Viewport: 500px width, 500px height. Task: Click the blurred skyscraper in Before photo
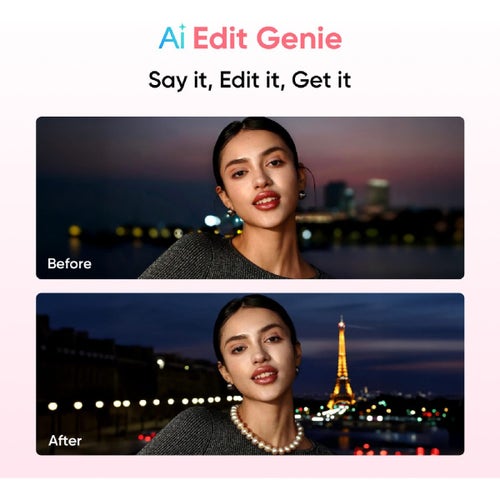pos(378,194)
